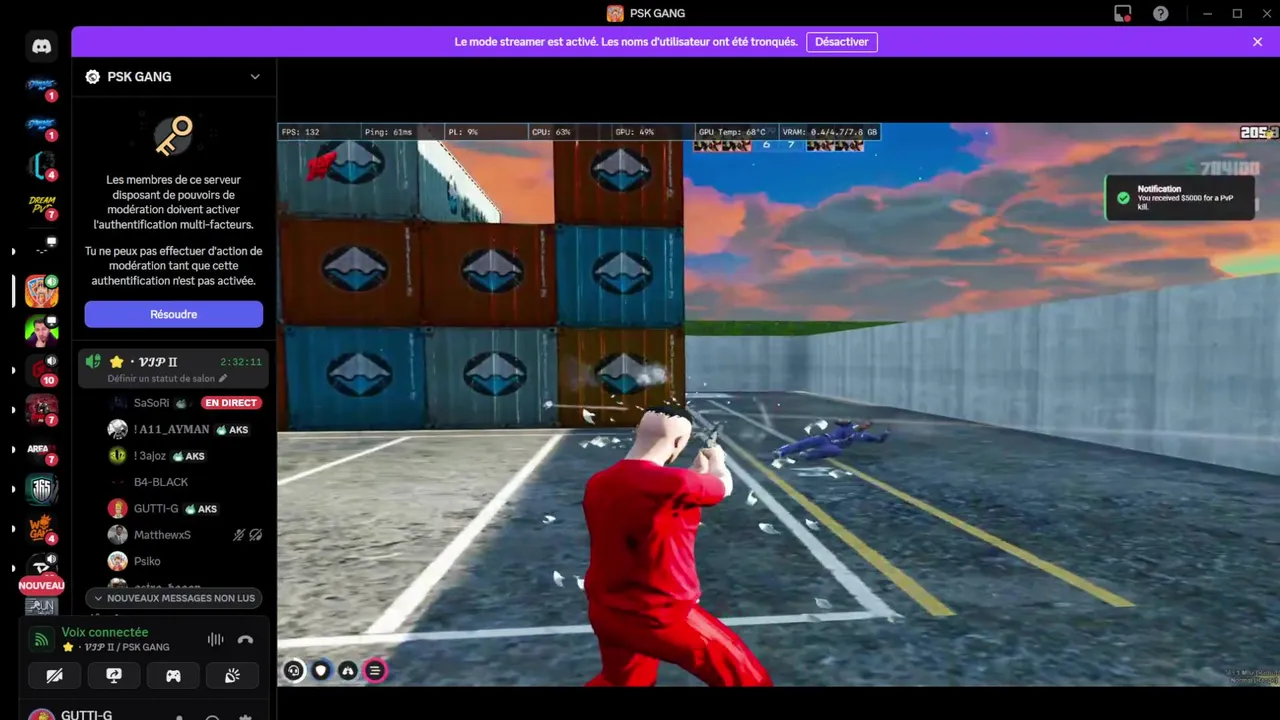Click the live stream video of SaSoRi

(778, 404)
